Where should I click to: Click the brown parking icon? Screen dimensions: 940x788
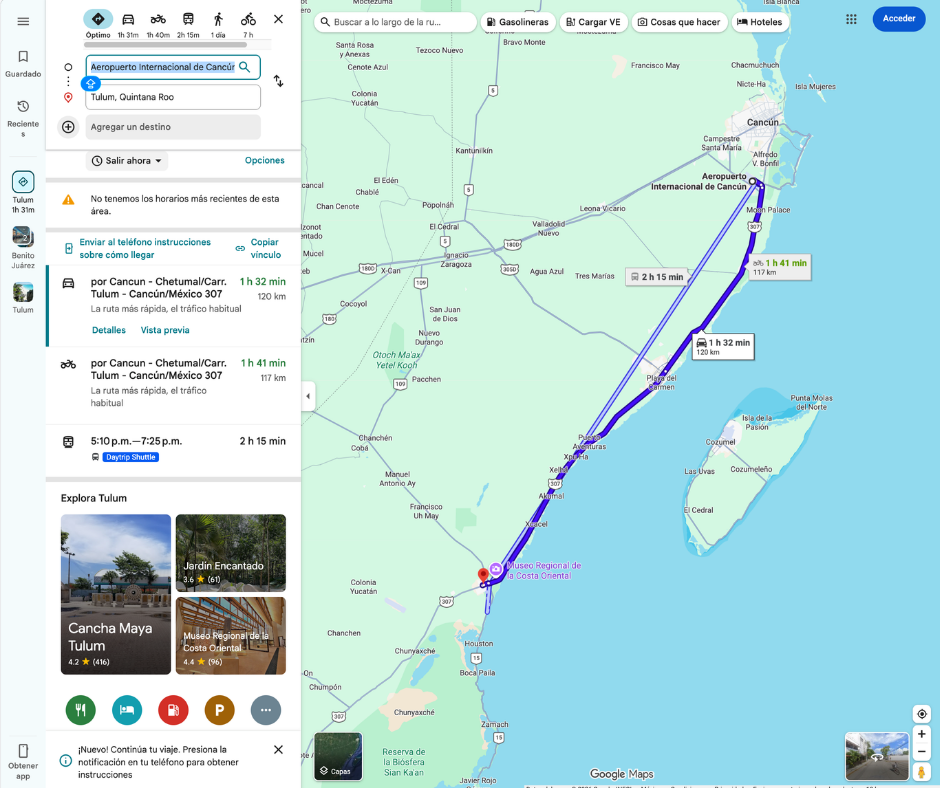[x=219, y=710]
